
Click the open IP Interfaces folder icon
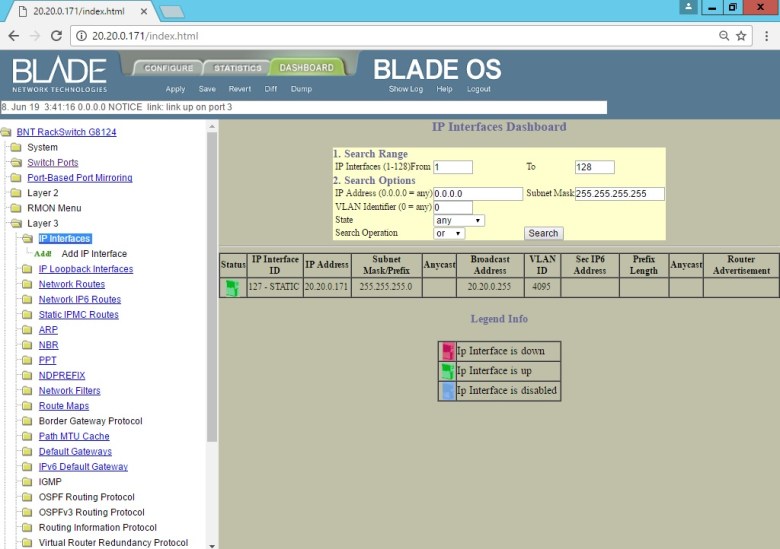pos(28,239)
